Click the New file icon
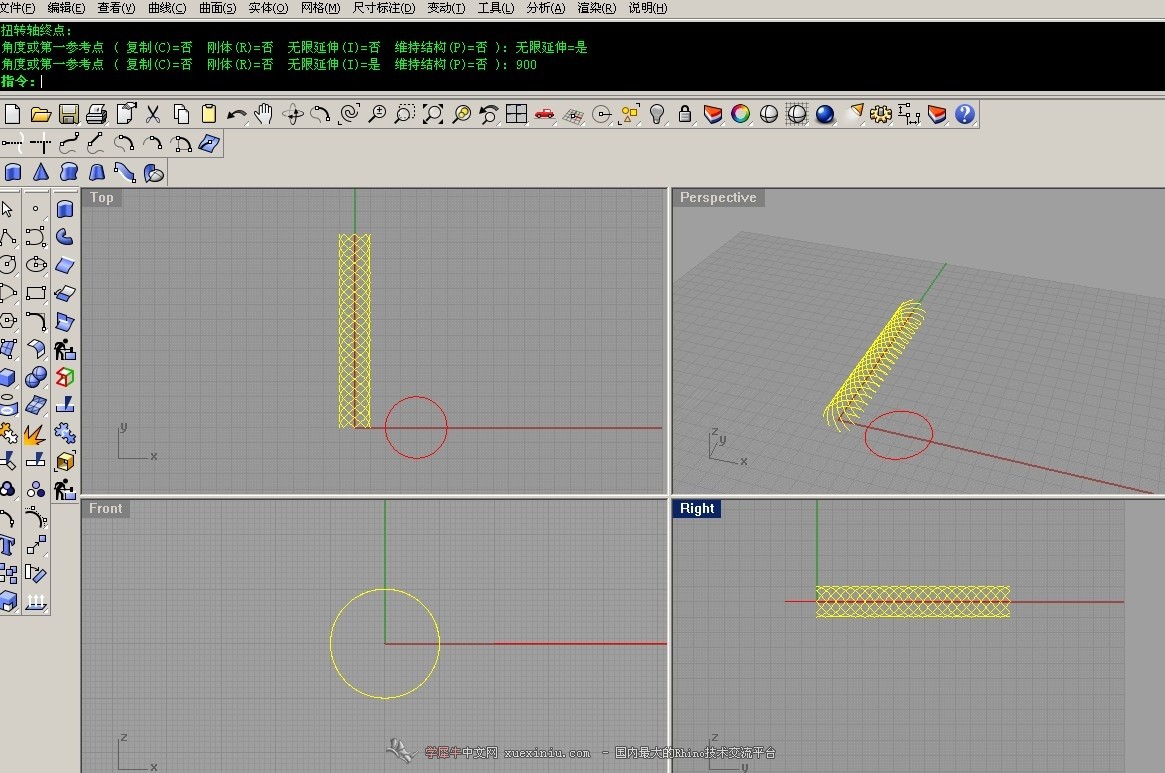 (x=13, y=114)
